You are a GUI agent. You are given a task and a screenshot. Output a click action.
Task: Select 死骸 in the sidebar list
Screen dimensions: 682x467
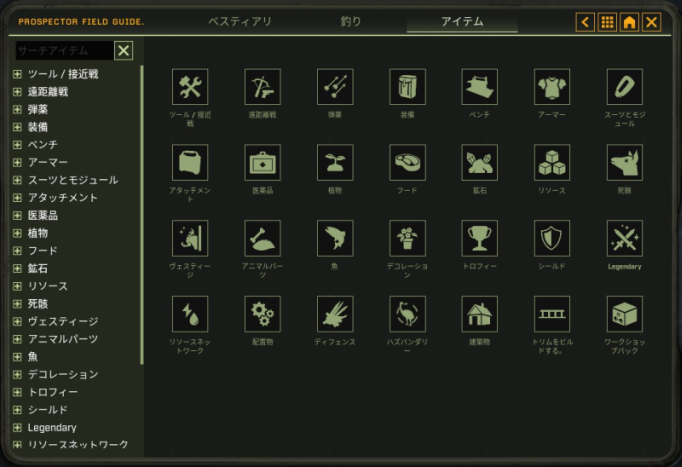point(38,304)
